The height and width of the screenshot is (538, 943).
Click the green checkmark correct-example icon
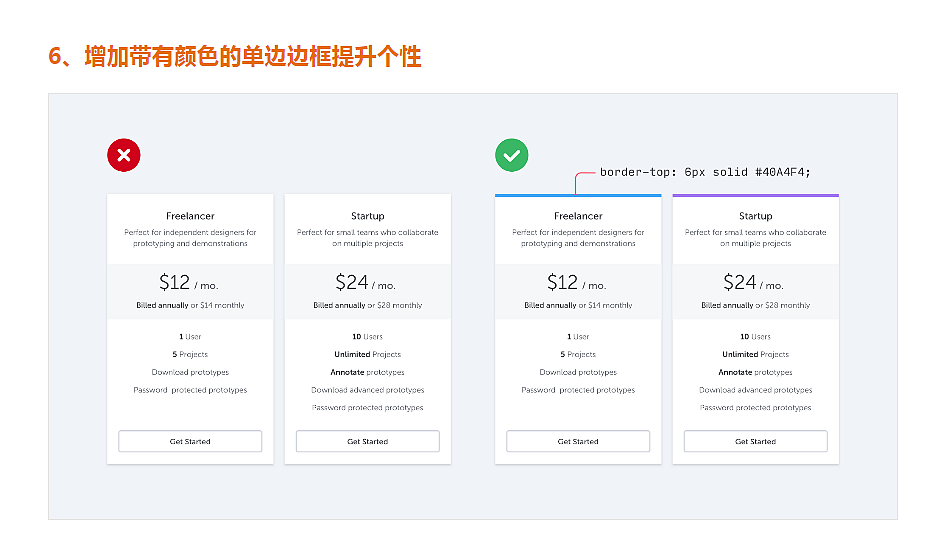[511, 155]
